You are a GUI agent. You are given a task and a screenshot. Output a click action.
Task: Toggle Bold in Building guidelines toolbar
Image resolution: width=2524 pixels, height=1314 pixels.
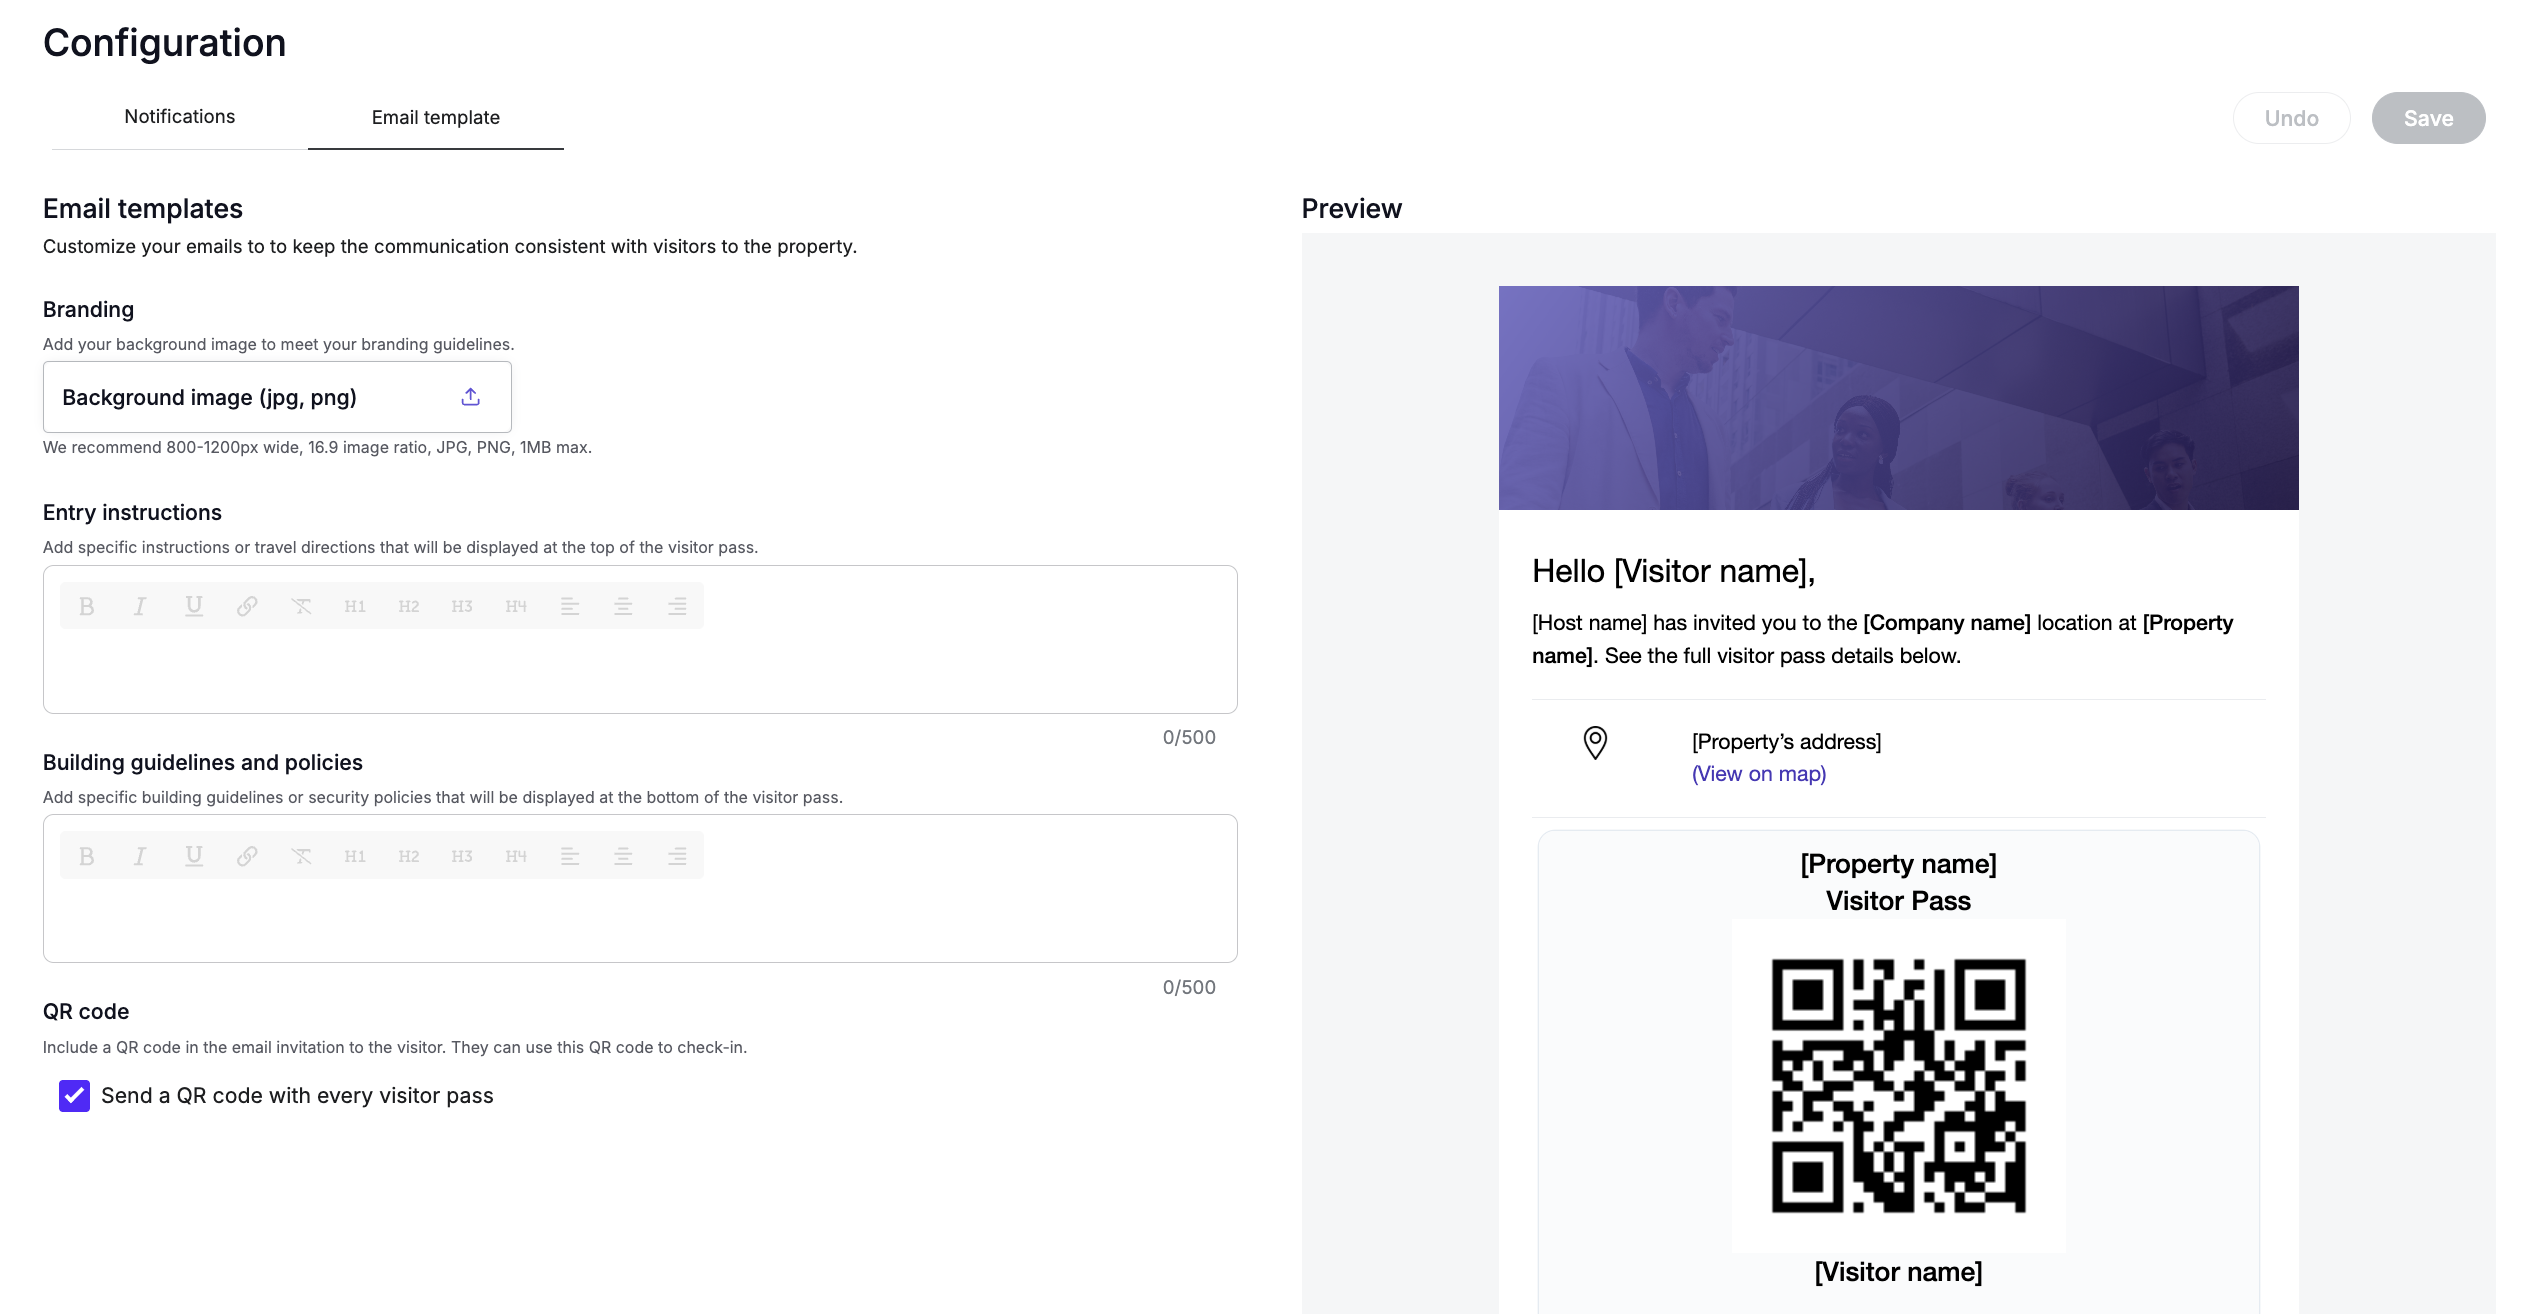click(x=87, y=856)
